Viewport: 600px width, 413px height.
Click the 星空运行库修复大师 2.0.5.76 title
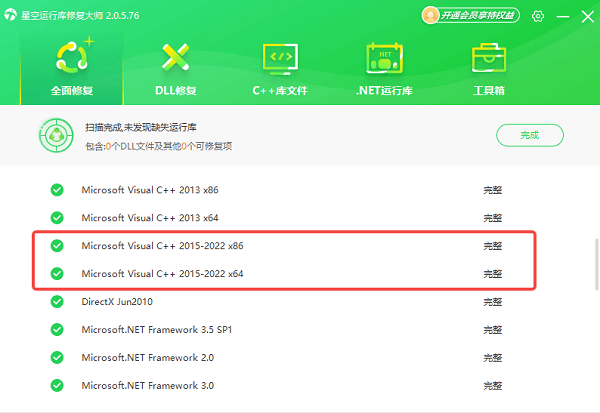point(80,16)
